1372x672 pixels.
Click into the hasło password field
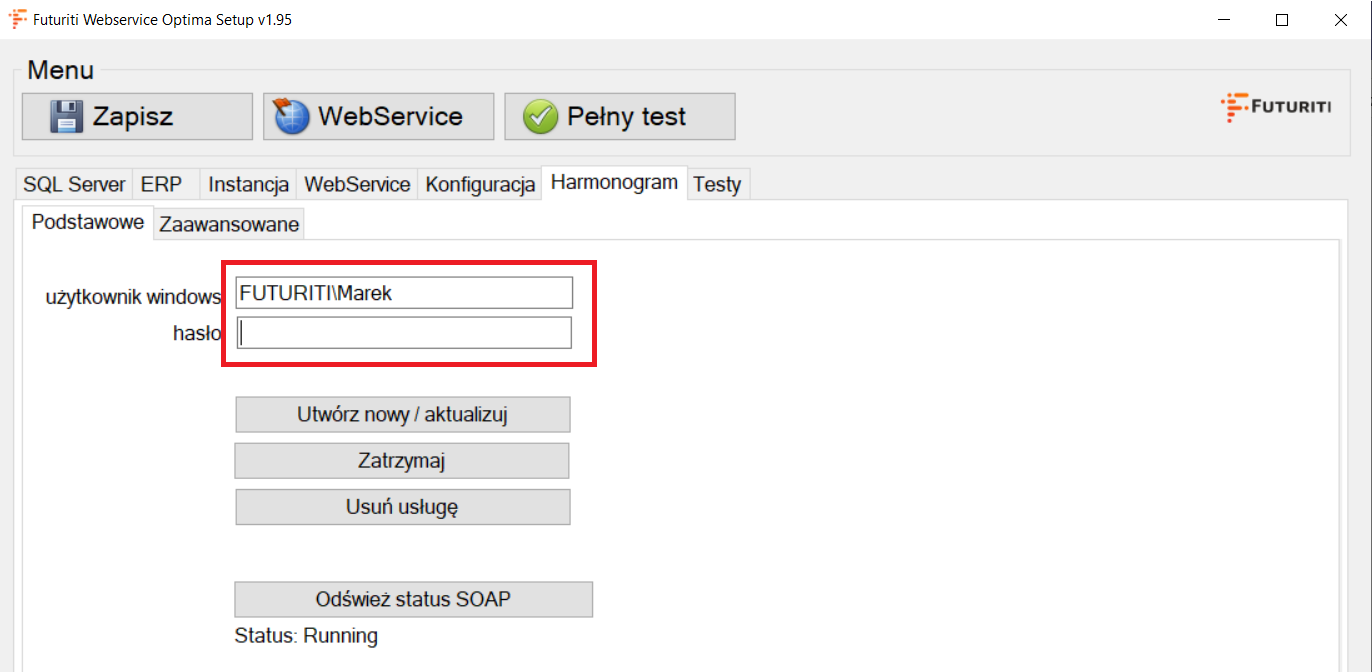click(404, 333)
